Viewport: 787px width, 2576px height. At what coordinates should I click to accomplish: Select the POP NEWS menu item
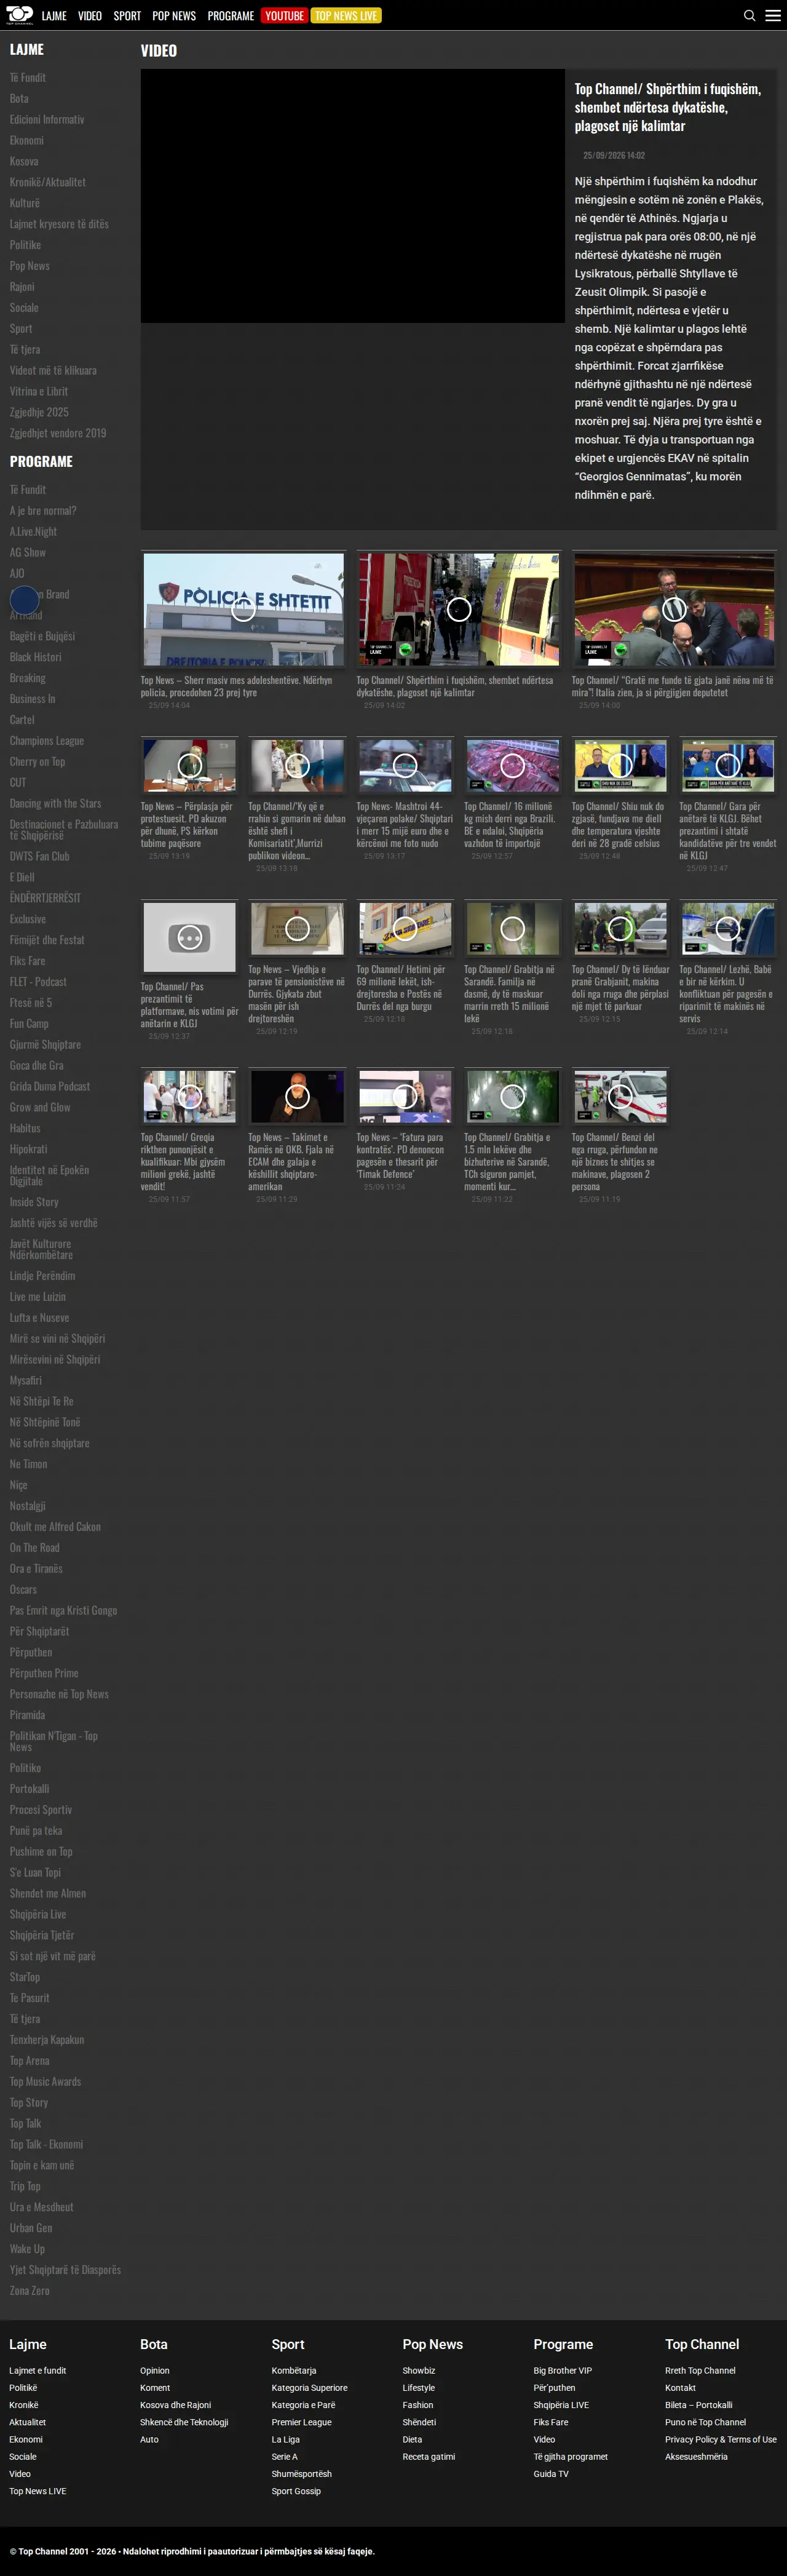[174, 16]
